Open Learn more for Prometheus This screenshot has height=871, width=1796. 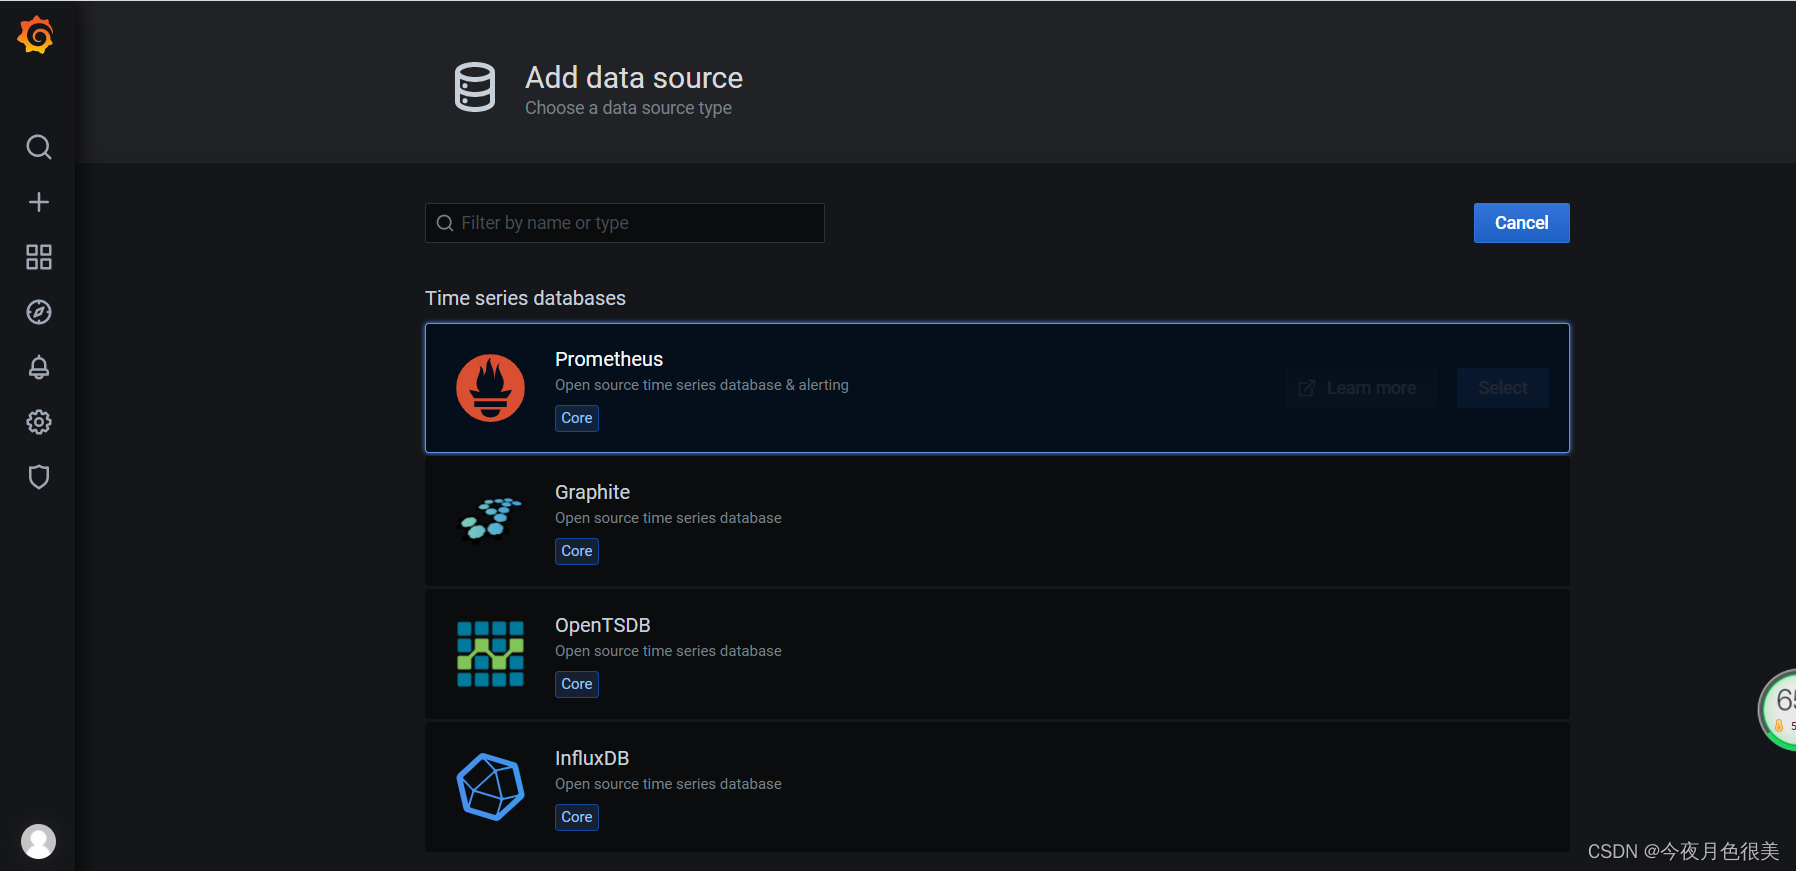(1360, 388)
